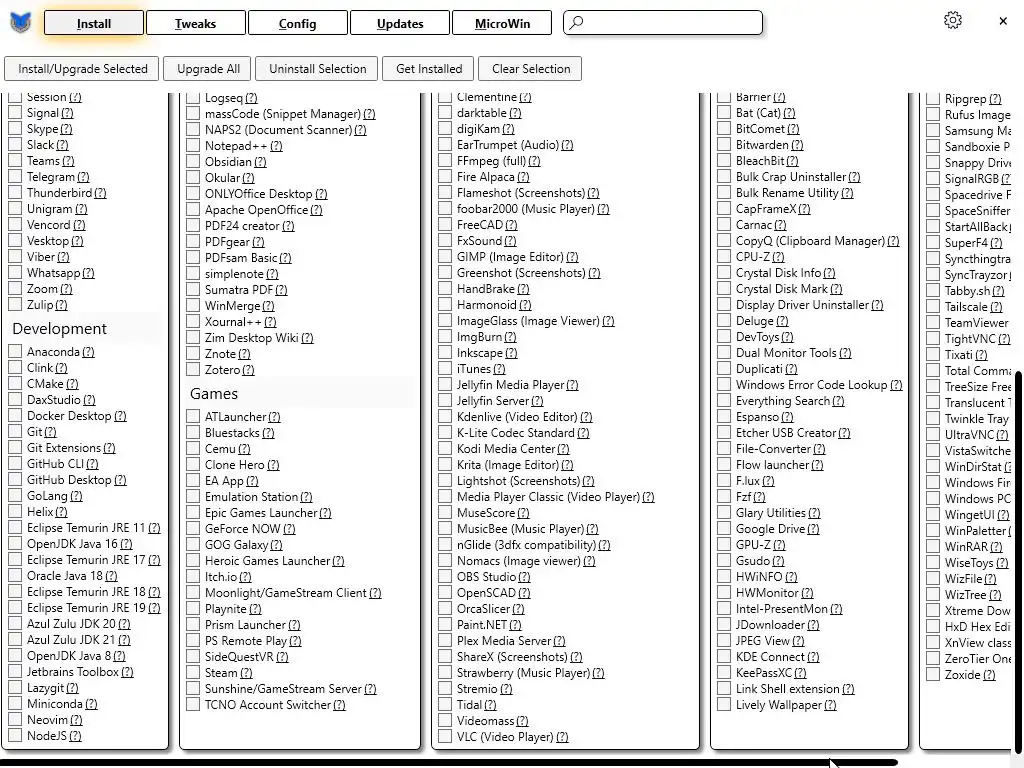
Task: Tick the Epic Games Launcher checkbox
Action: (x=193, y=513)
